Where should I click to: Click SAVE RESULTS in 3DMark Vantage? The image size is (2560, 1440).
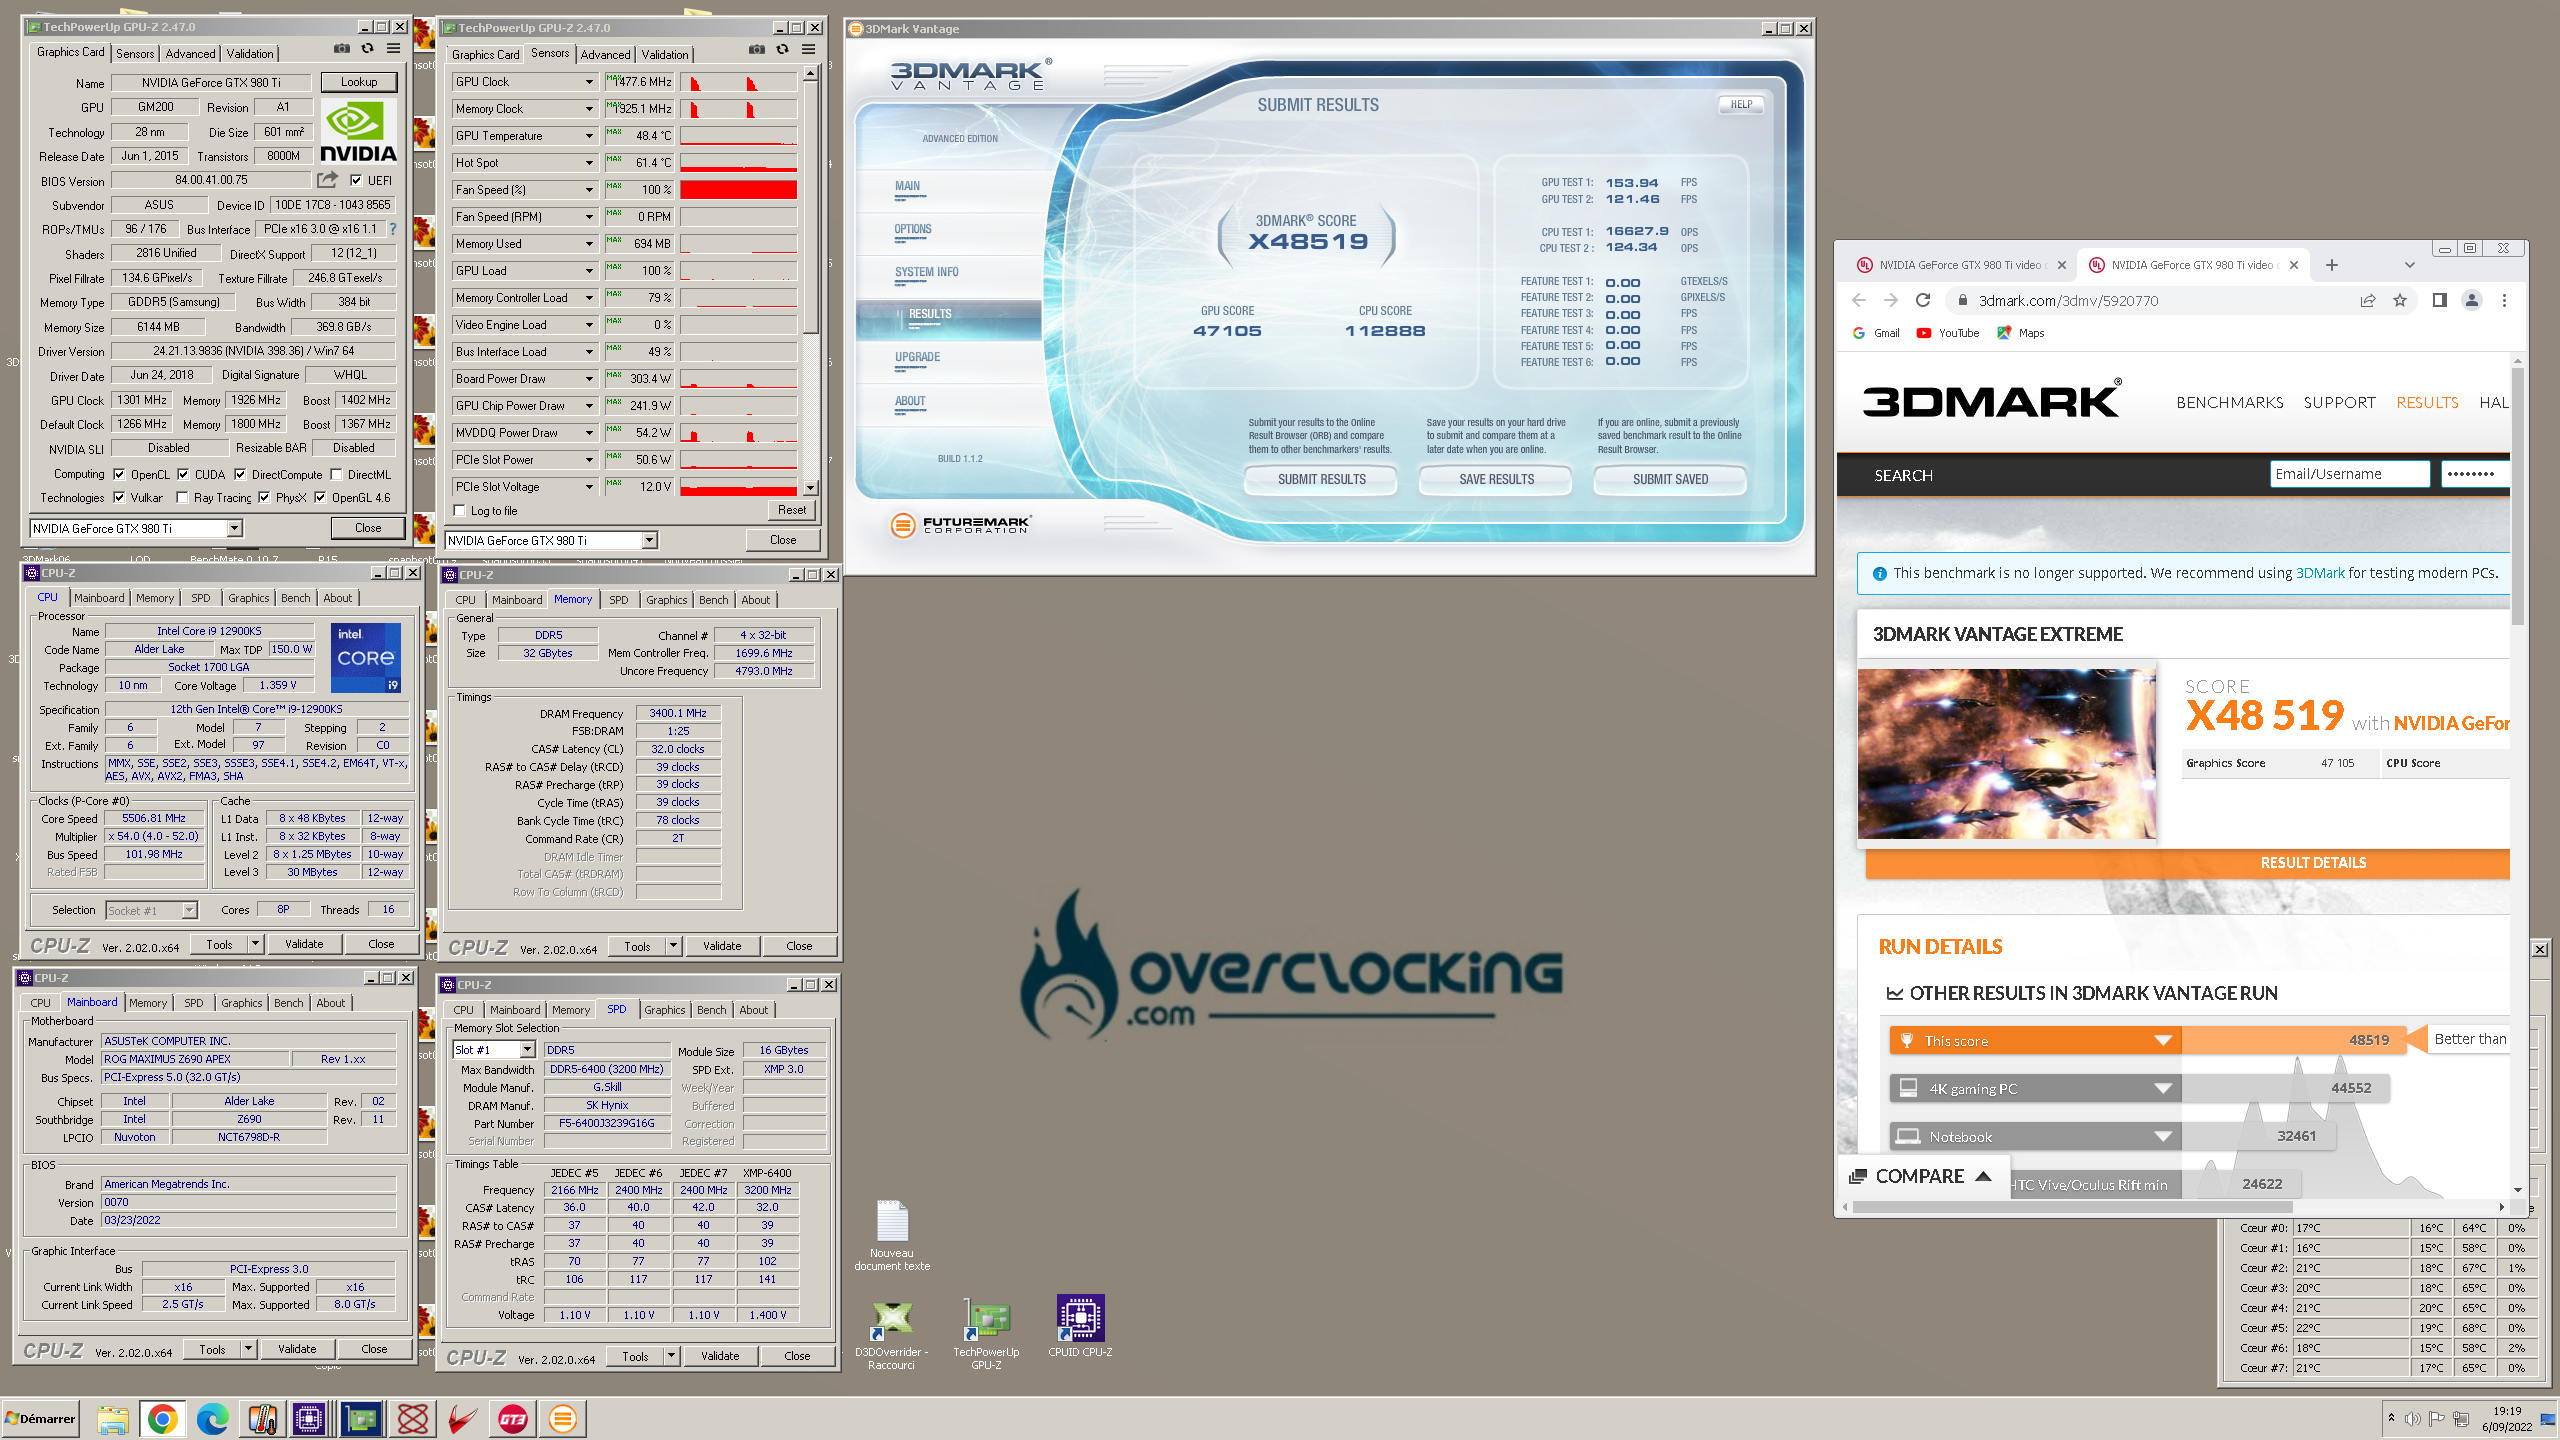tap(1496, 479)
